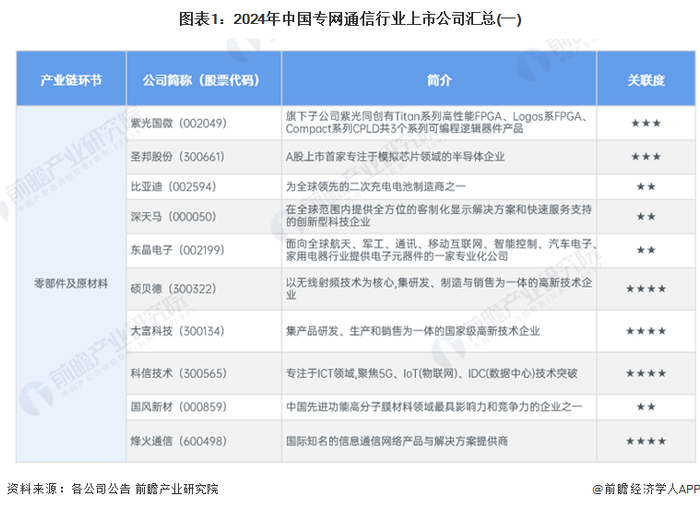Click the chart title 图表1：2024年中国专网通信行业上市公司汇总(一)
Viewport: 700px width, 508px height.
tap(350, 19)
